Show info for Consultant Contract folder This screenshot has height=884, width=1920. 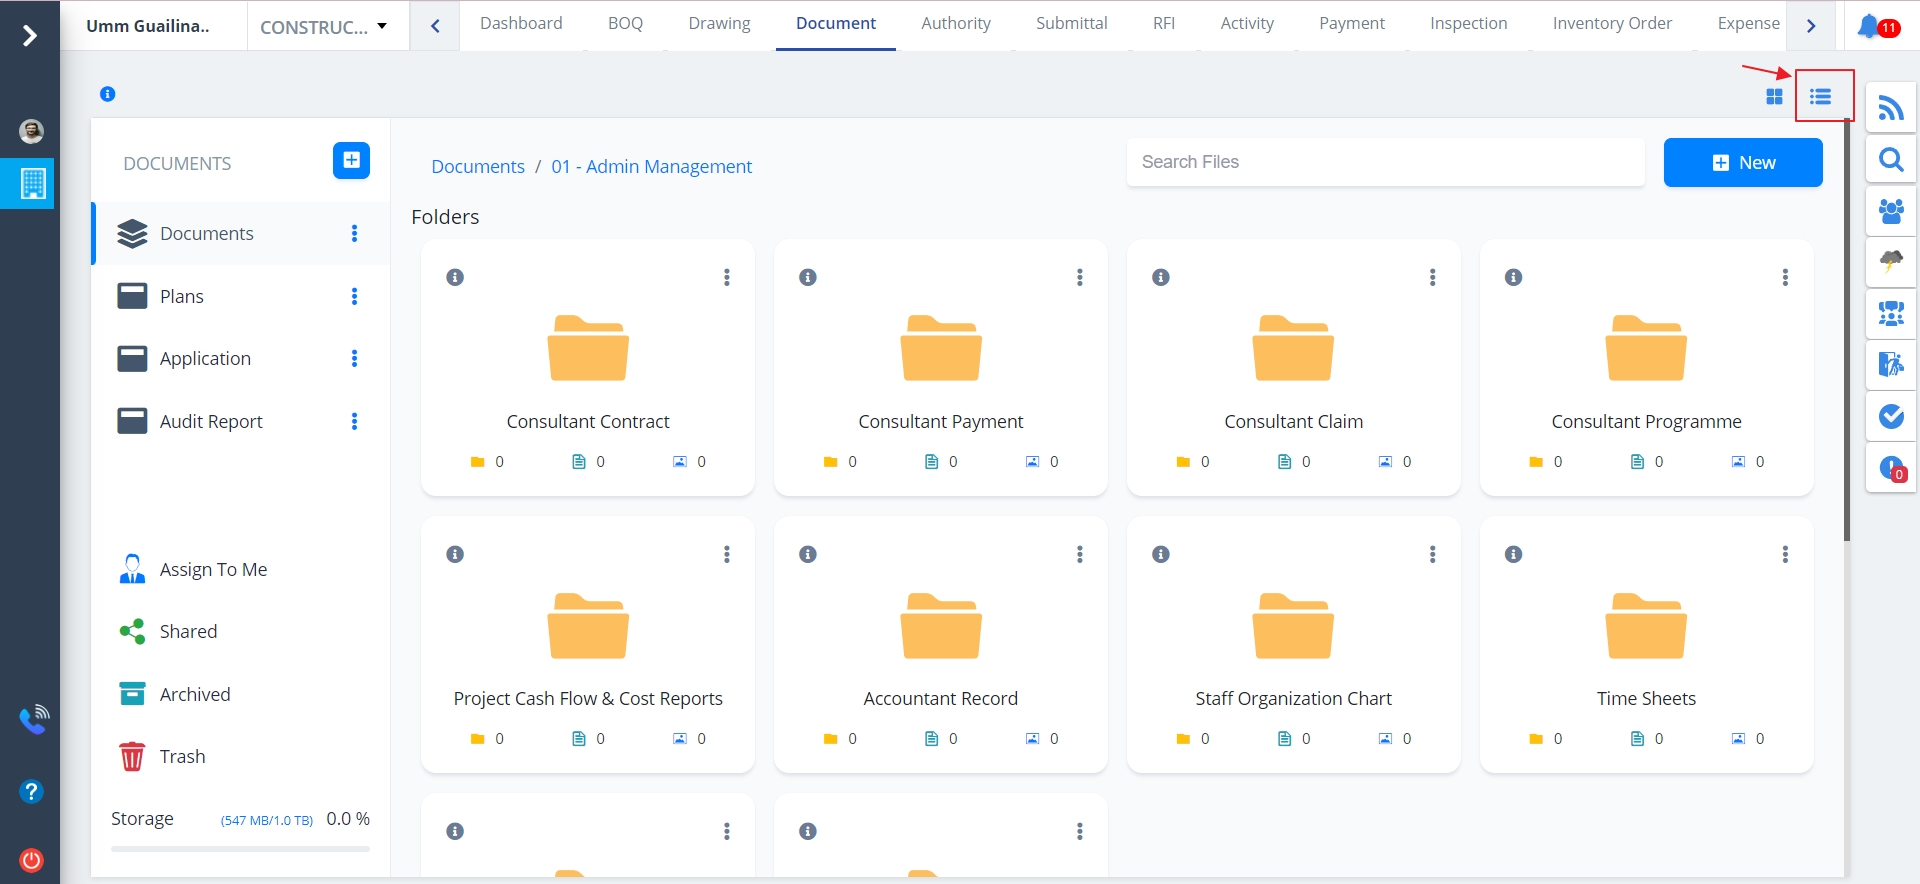(455, 277)
